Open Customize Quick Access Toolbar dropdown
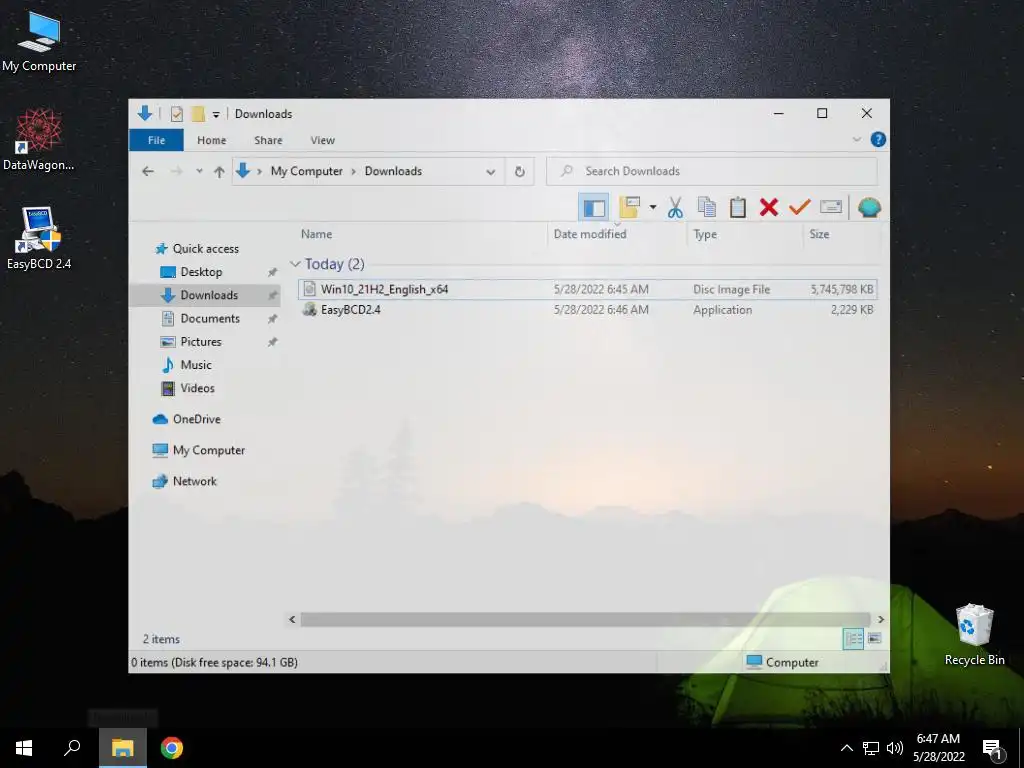This screenshot has width=1024, height=768. (x=216, y=114)
